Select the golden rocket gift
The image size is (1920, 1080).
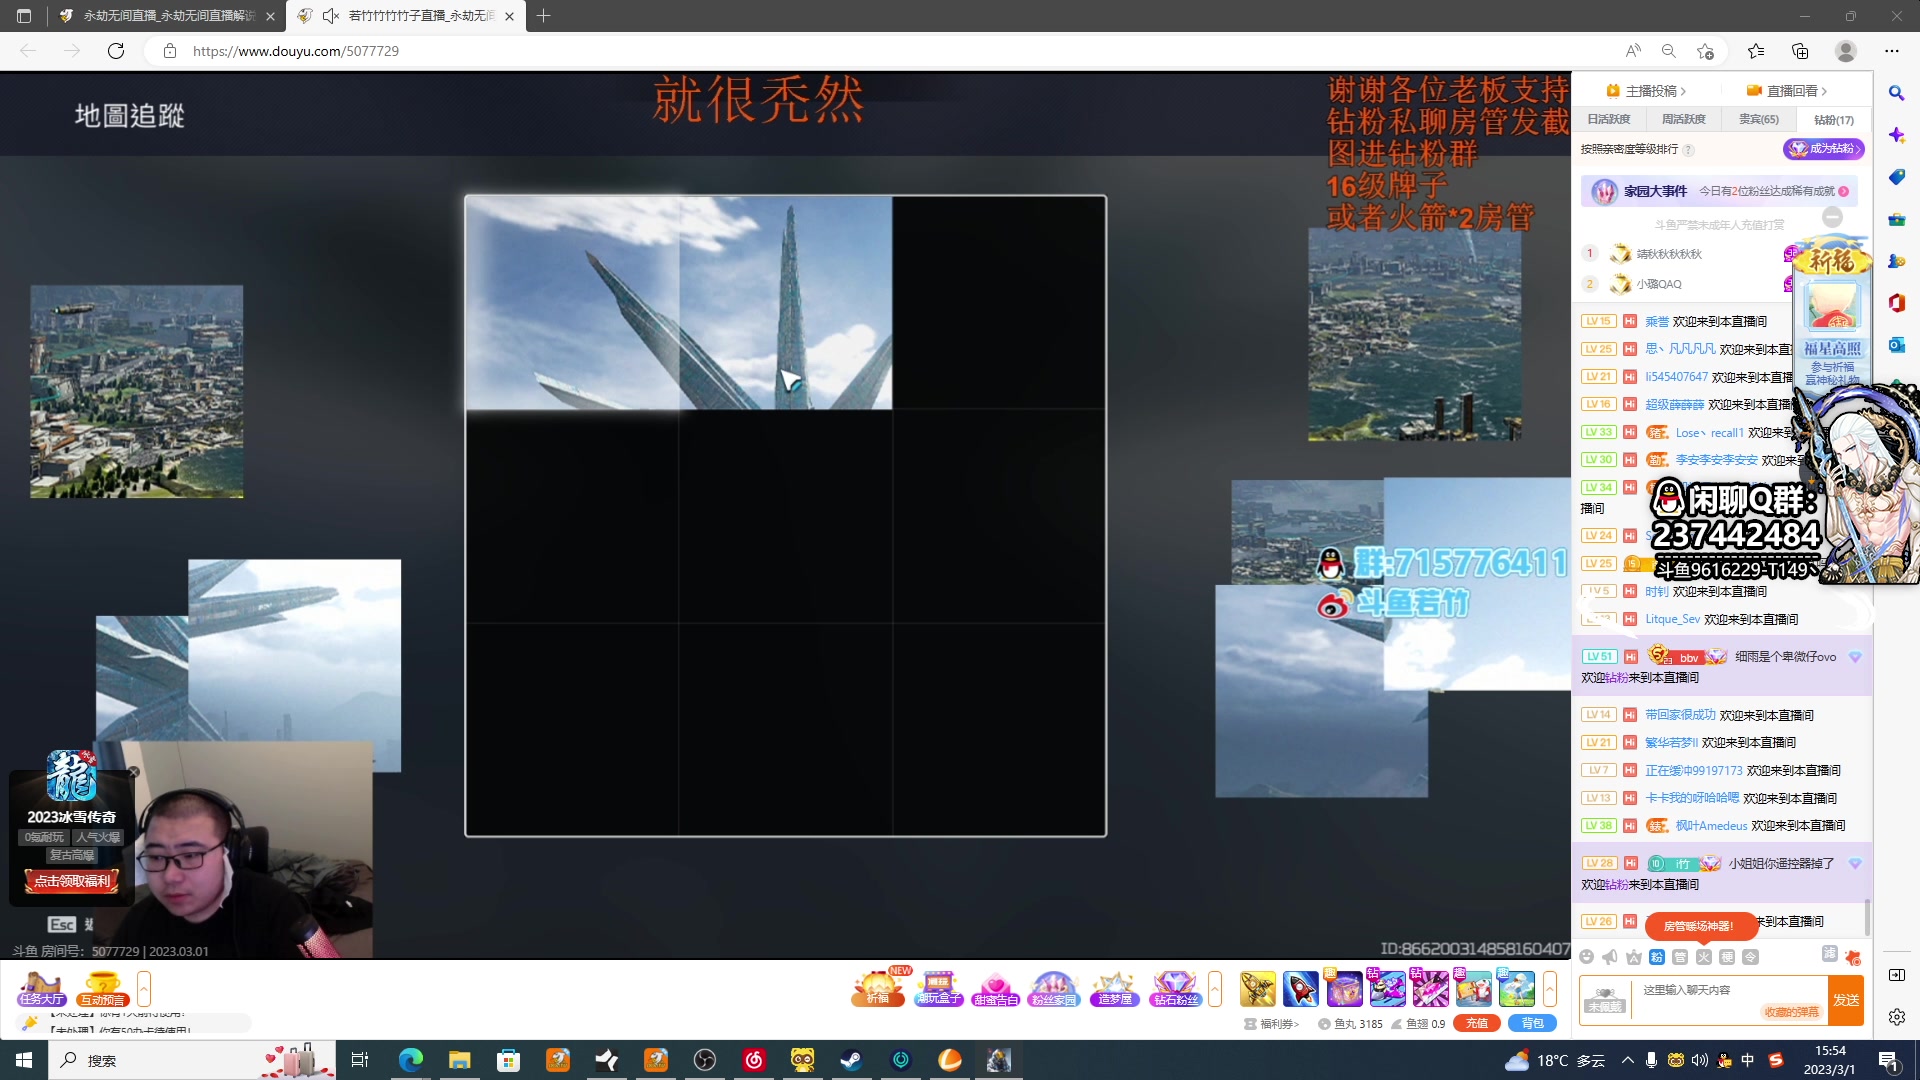(x=1258, y=989)
